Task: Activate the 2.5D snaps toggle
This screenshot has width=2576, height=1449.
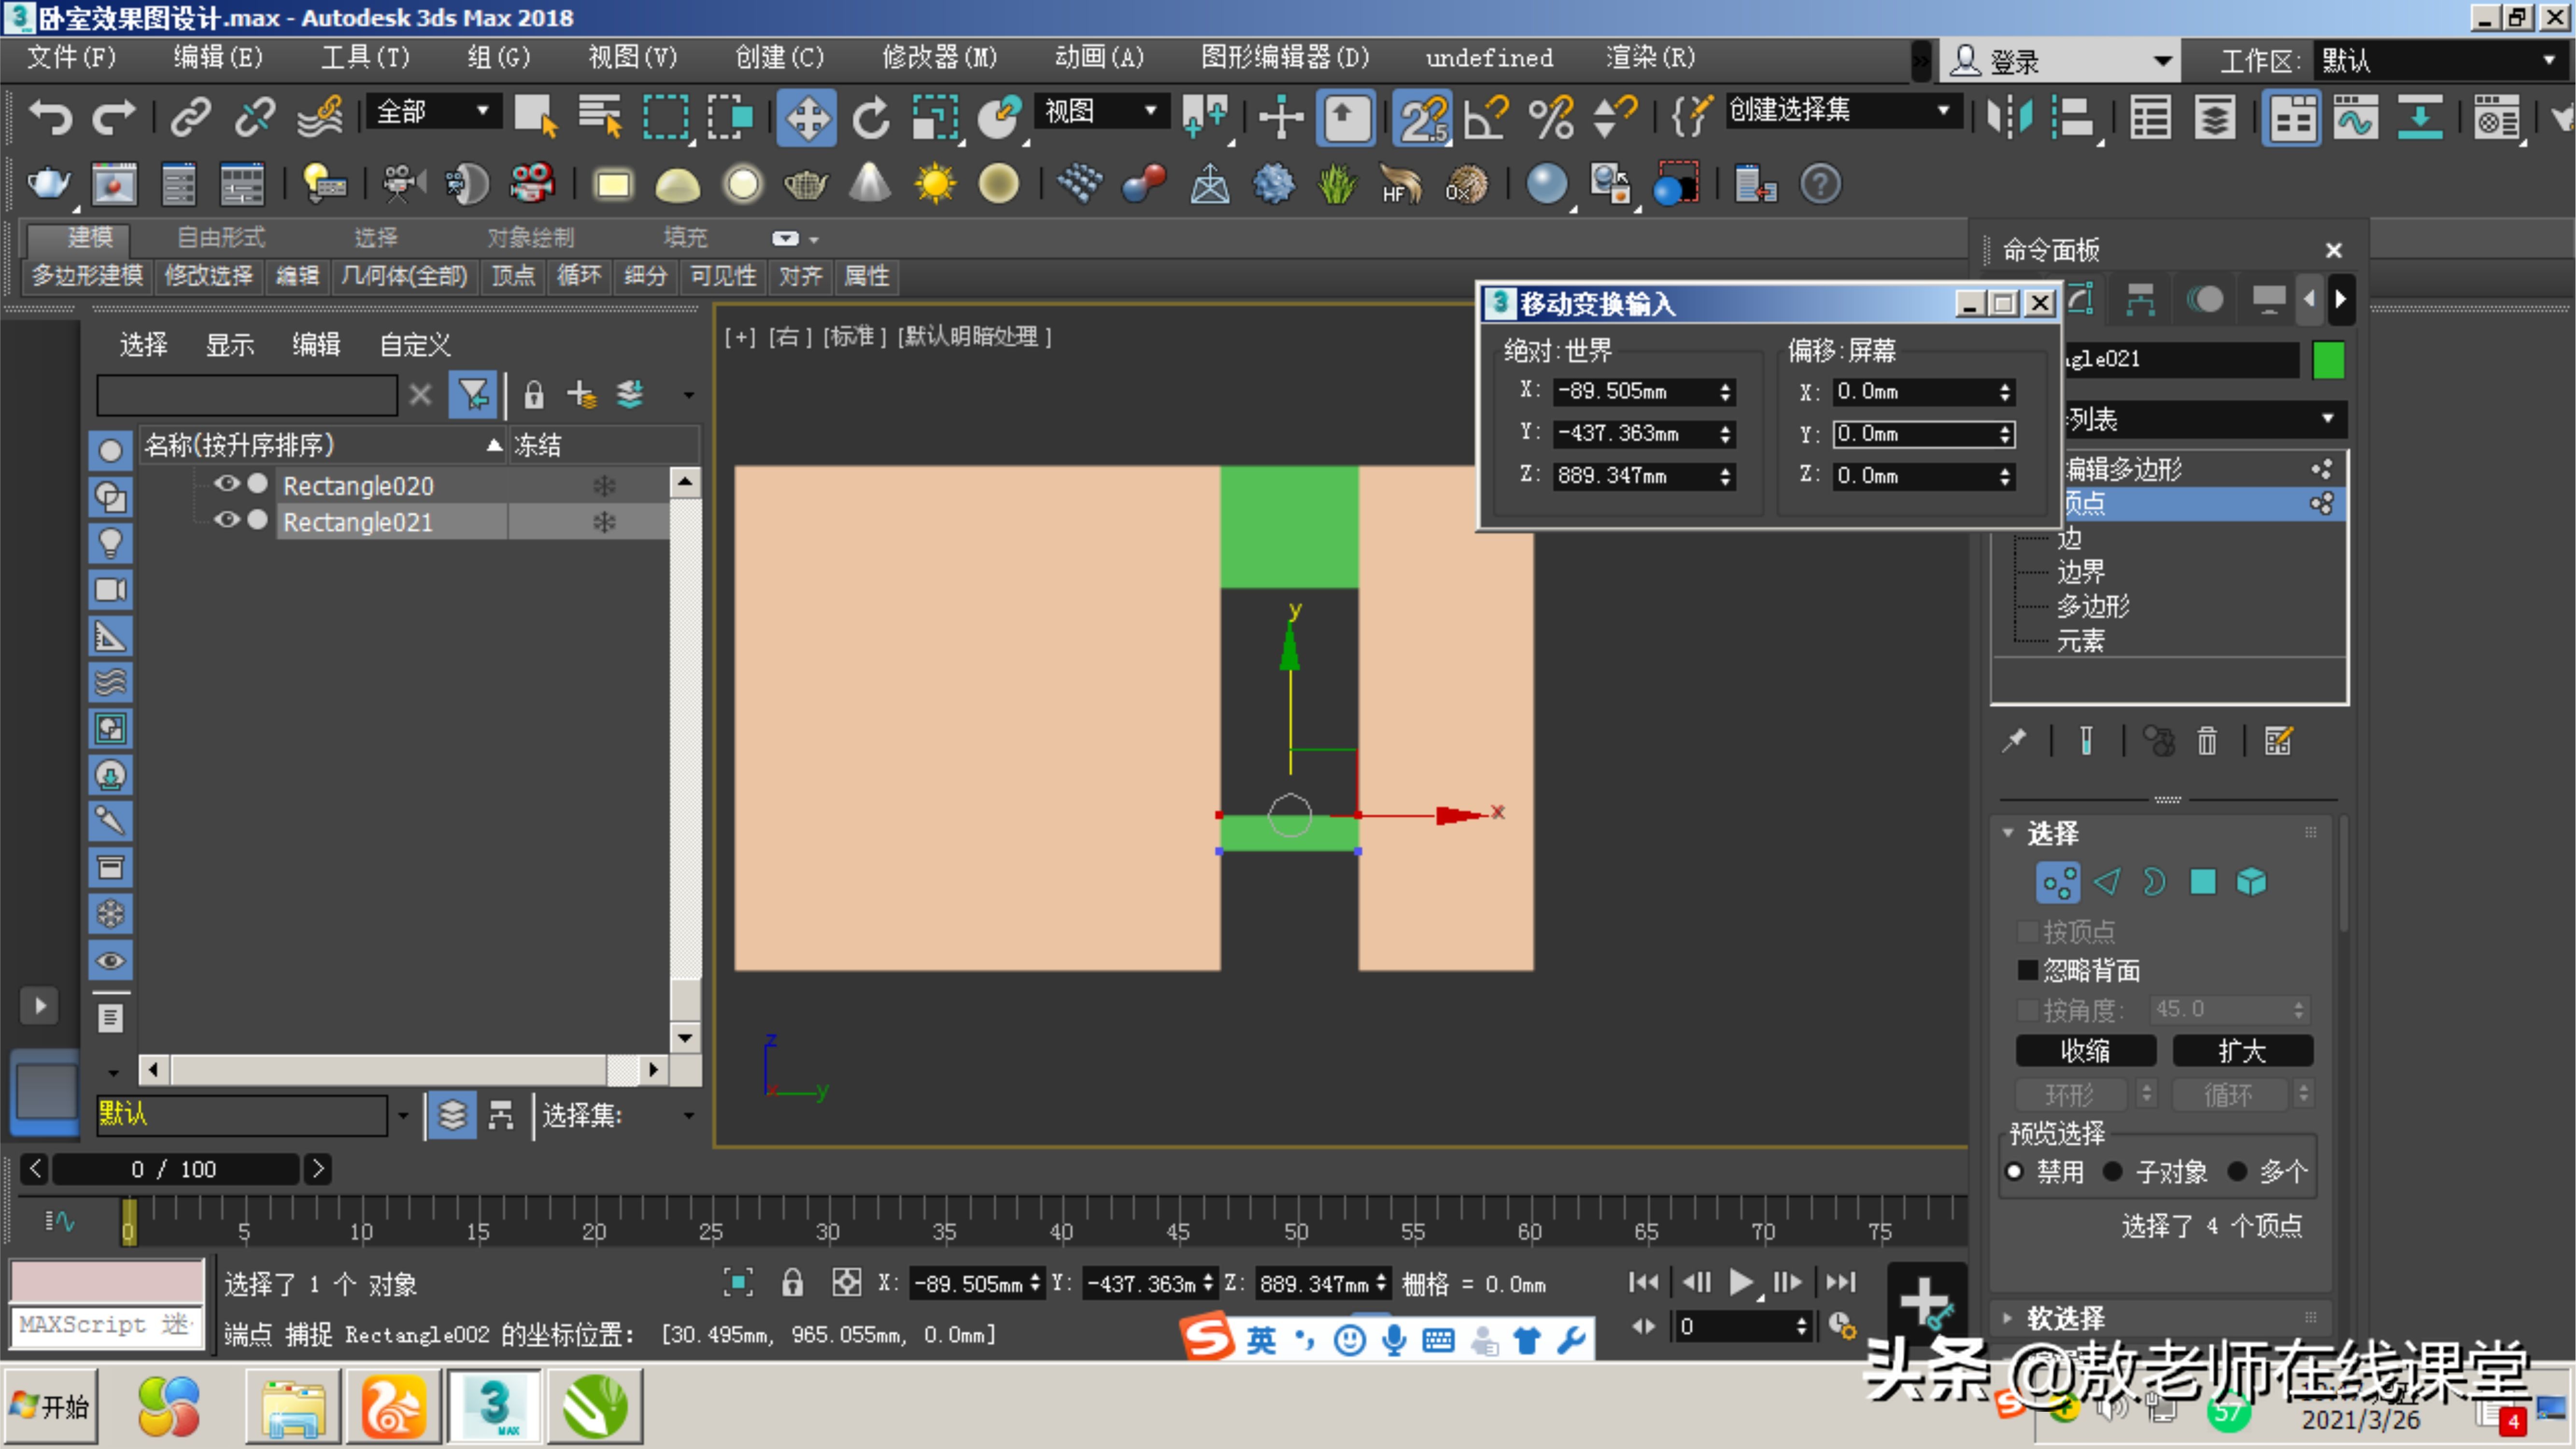Action: 1422,117
